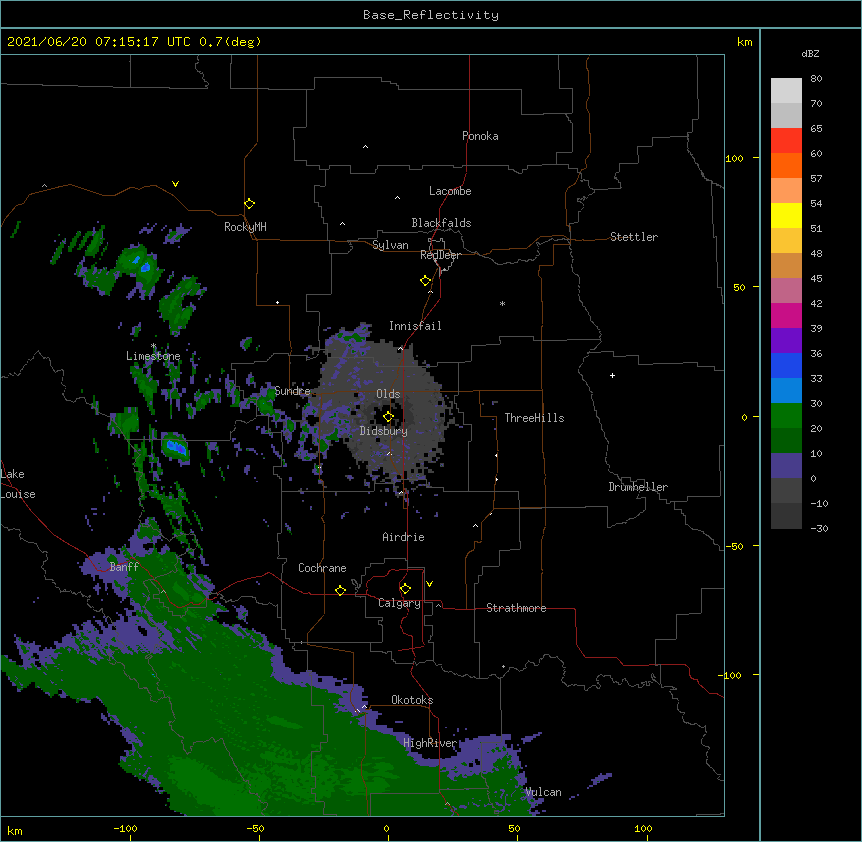Click the Calgary city label

399,603
